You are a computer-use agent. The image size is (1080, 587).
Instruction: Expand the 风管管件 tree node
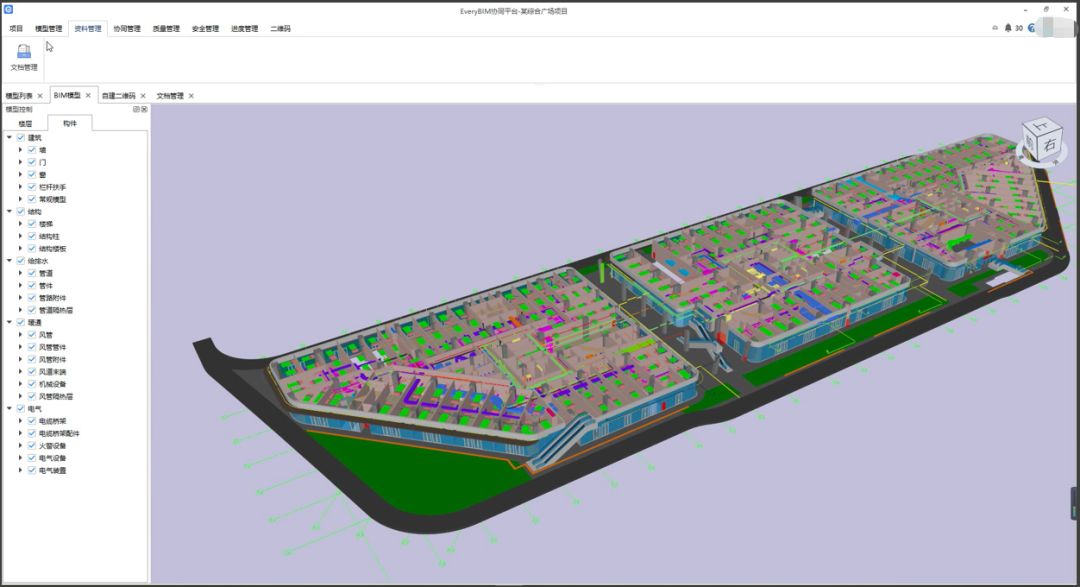coord(21,347)
